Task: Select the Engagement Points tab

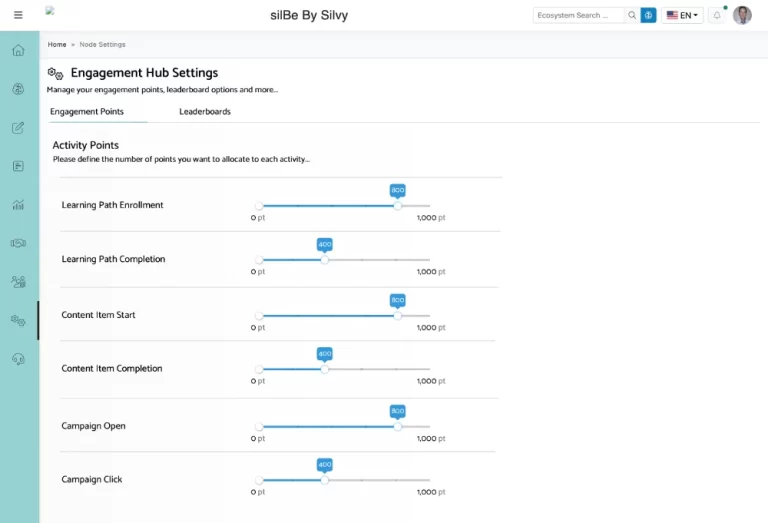Action: [87, 112]
